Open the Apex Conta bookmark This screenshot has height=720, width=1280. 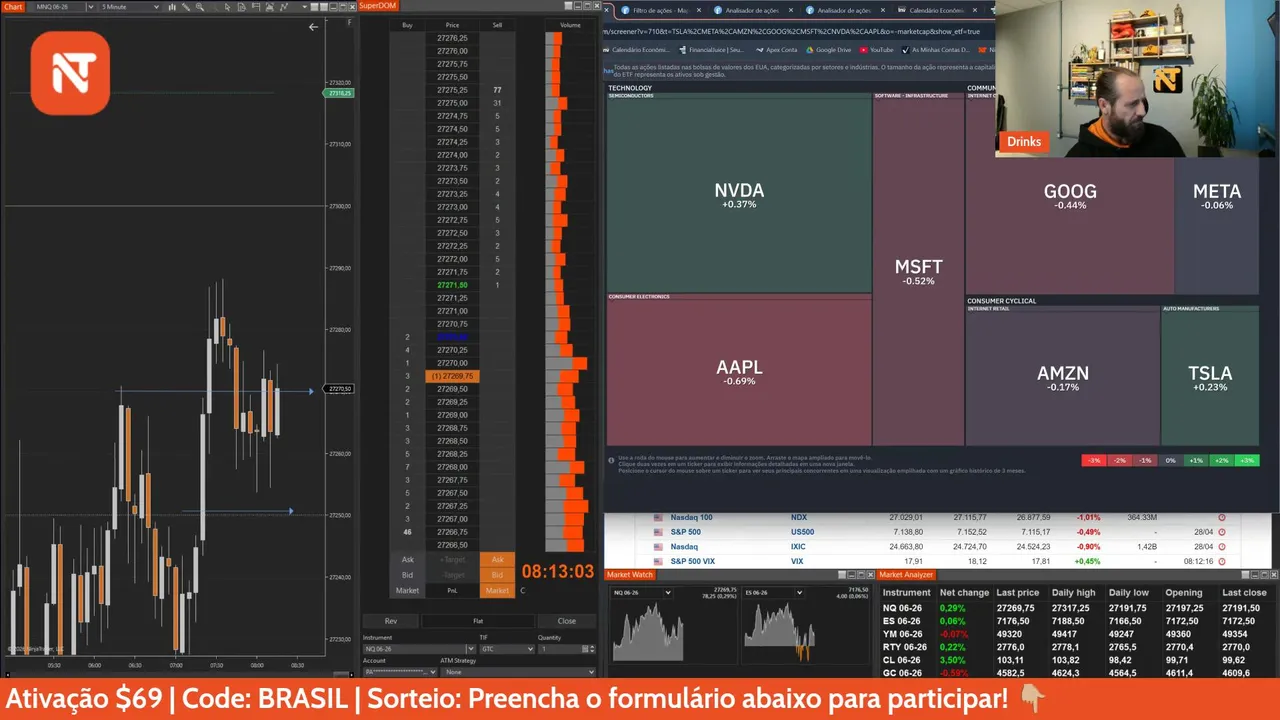coord(777,49)
